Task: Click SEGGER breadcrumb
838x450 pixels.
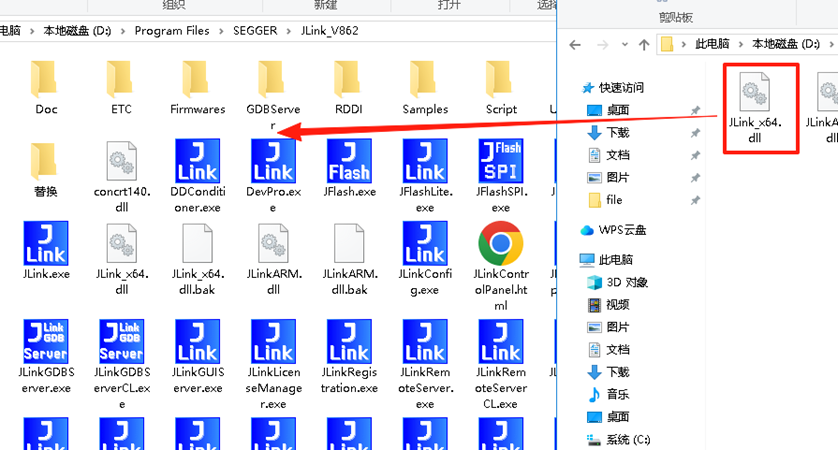Action: (x=255, y=31)
